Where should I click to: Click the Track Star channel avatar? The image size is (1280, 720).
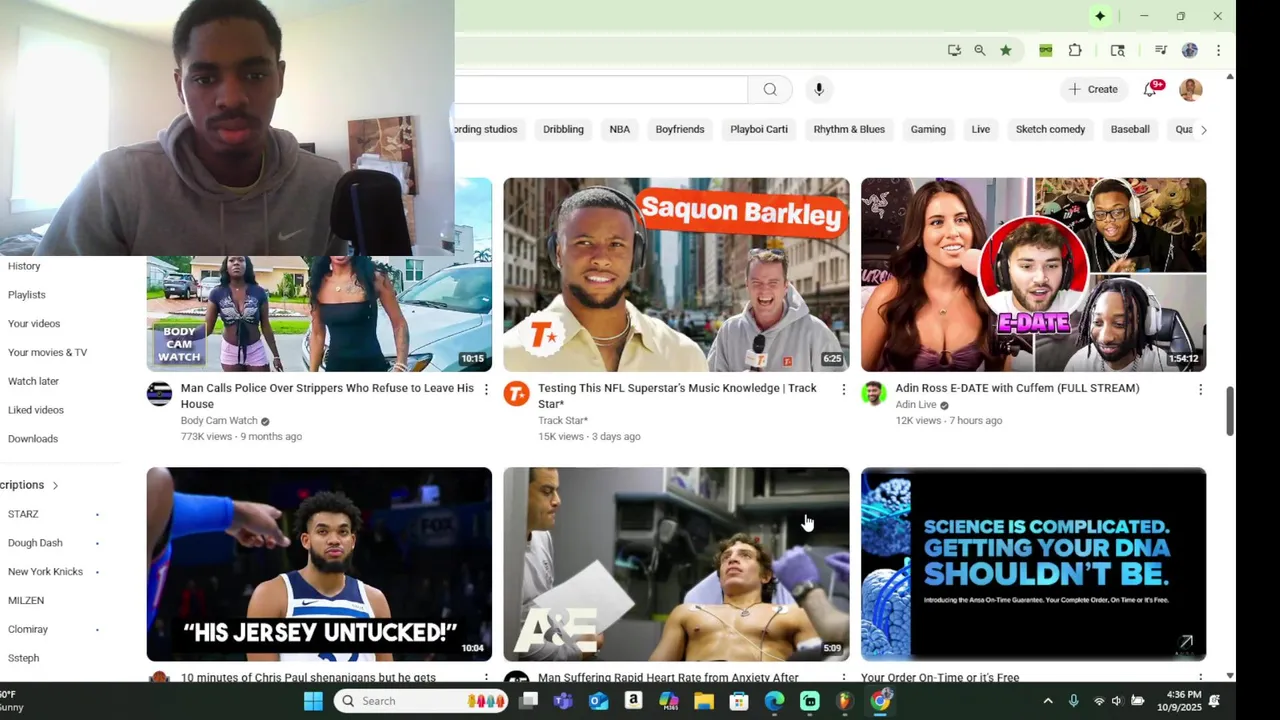click(x=516, y=393)
